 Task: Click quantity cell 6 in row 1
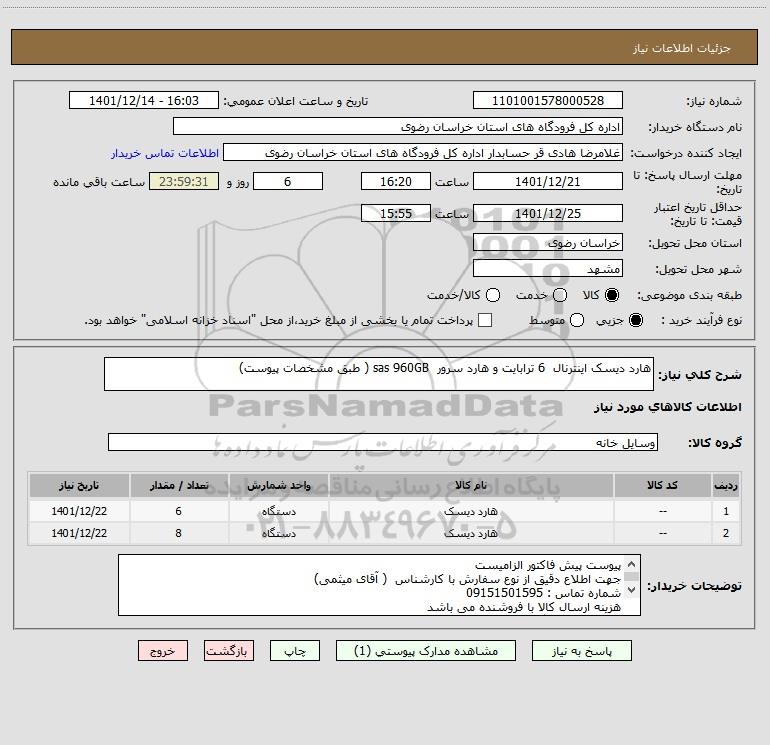[x=179, y=511]
